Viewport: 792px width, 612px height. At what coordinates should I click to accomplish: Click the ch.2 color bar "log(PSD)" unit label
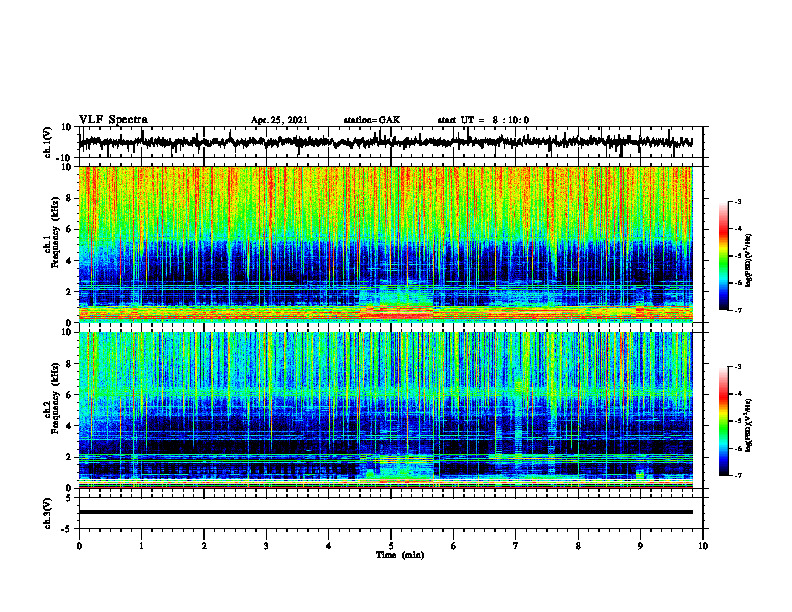pyautogui.click(x=749, y=425)
